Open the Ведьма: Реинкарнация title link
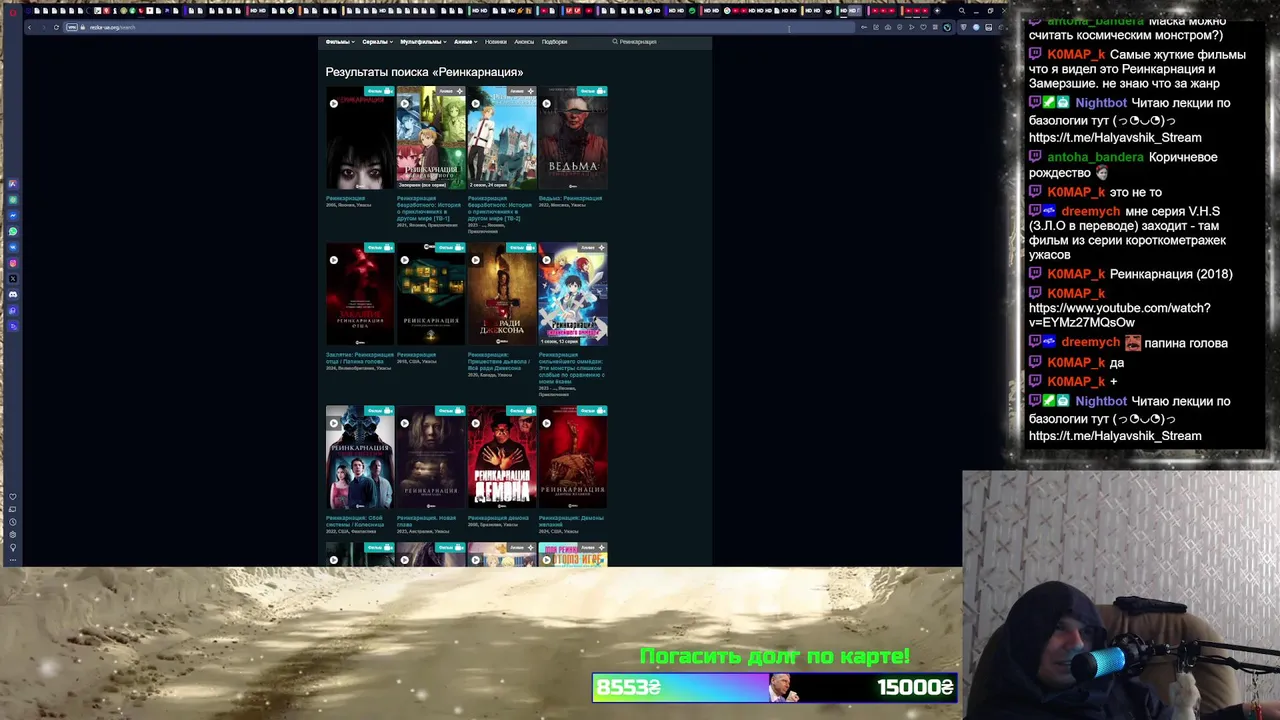 pyautogui.click(x=570, y=198)
